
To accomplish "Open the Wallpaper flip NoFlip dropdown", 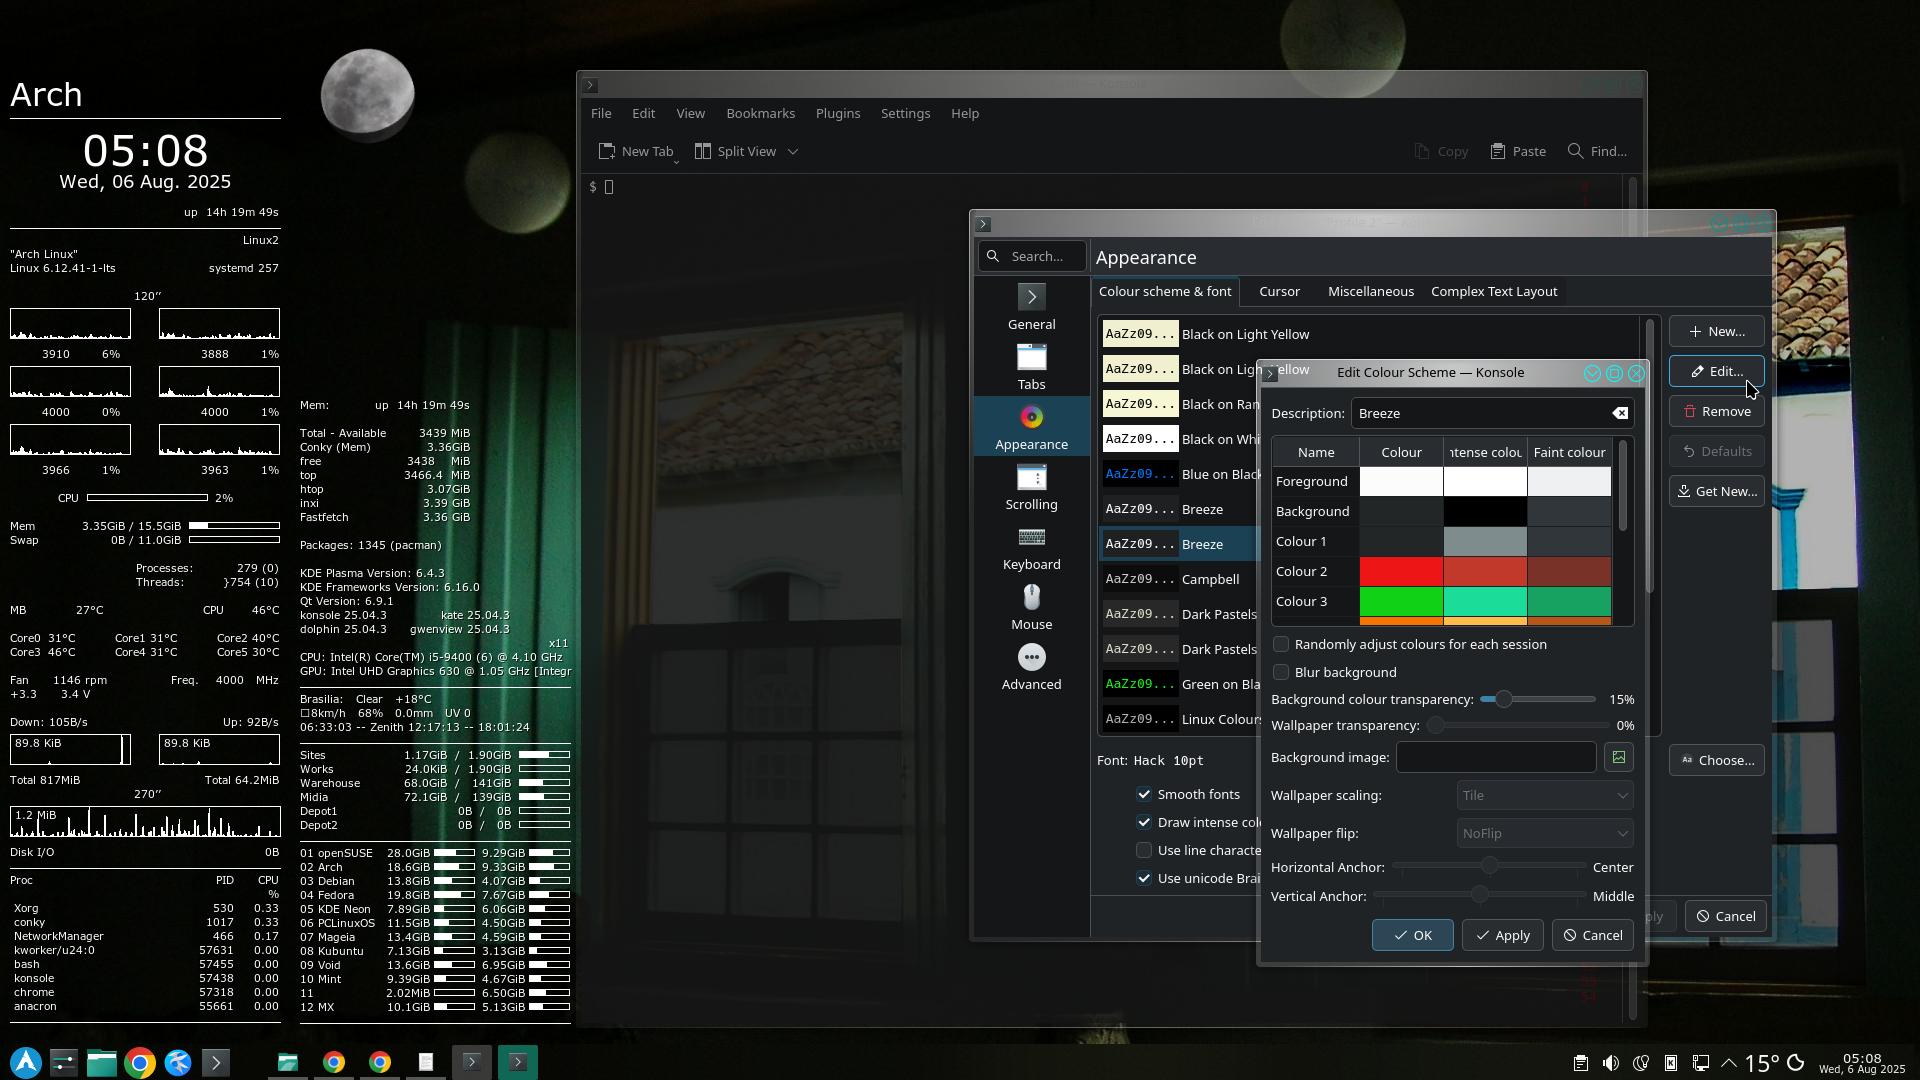I will coord(1545,833).
